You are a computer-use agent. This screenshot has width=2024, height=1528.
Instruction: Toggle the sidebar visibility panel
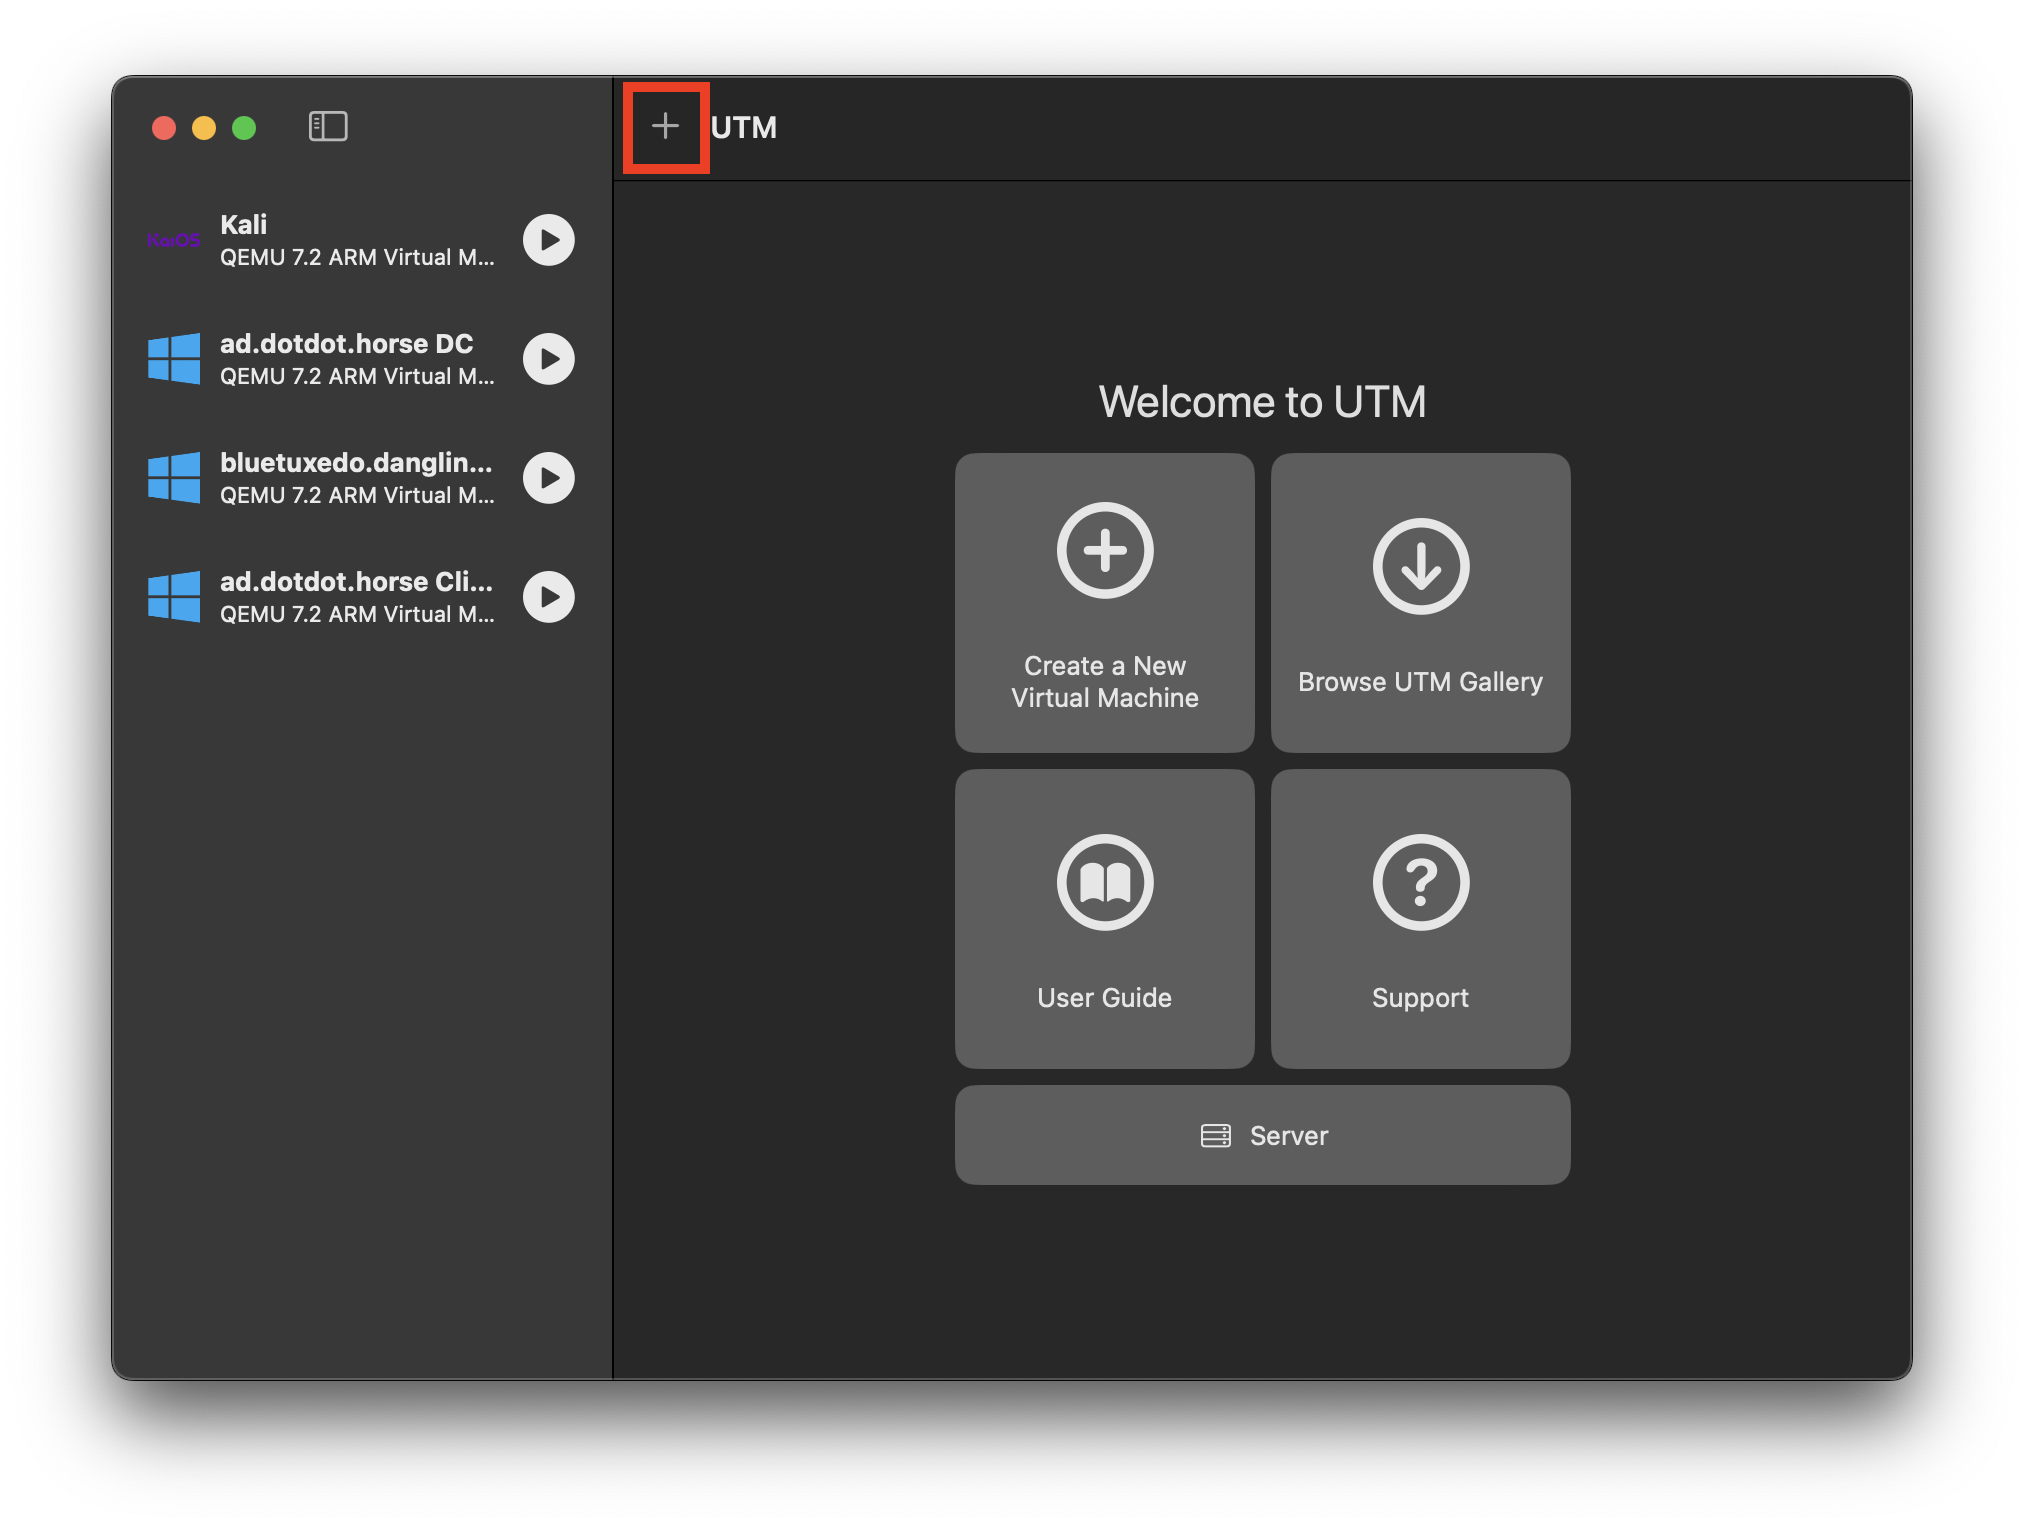tap(327, 127)
